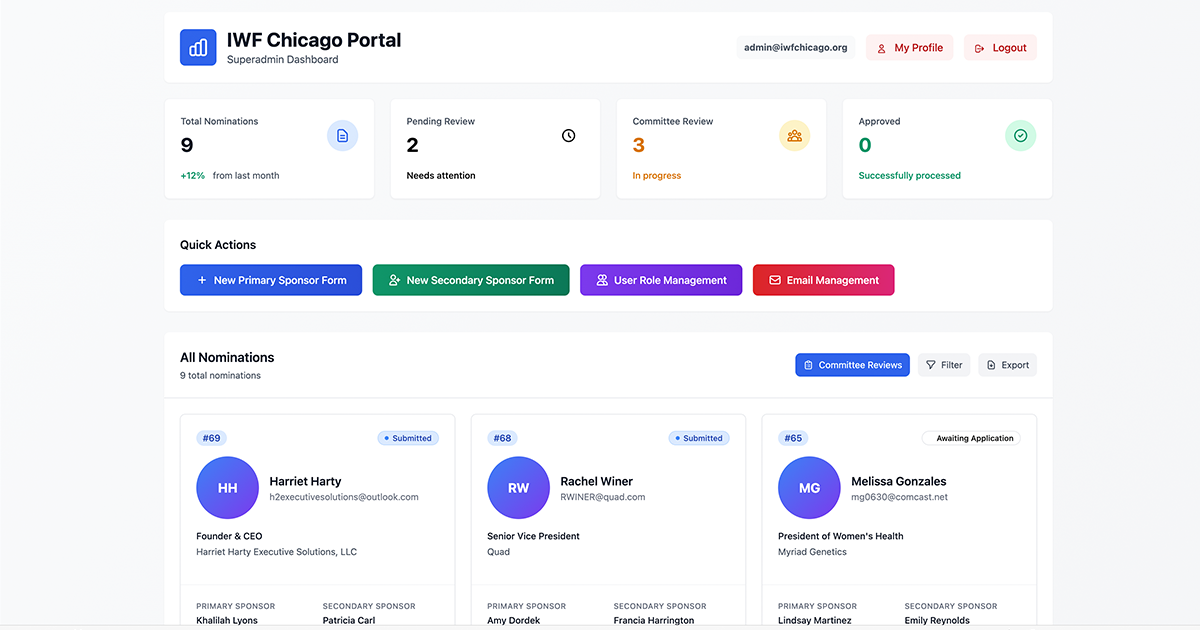
Task: Click the document icon in Total Nominations
Action: click(342, 136)
